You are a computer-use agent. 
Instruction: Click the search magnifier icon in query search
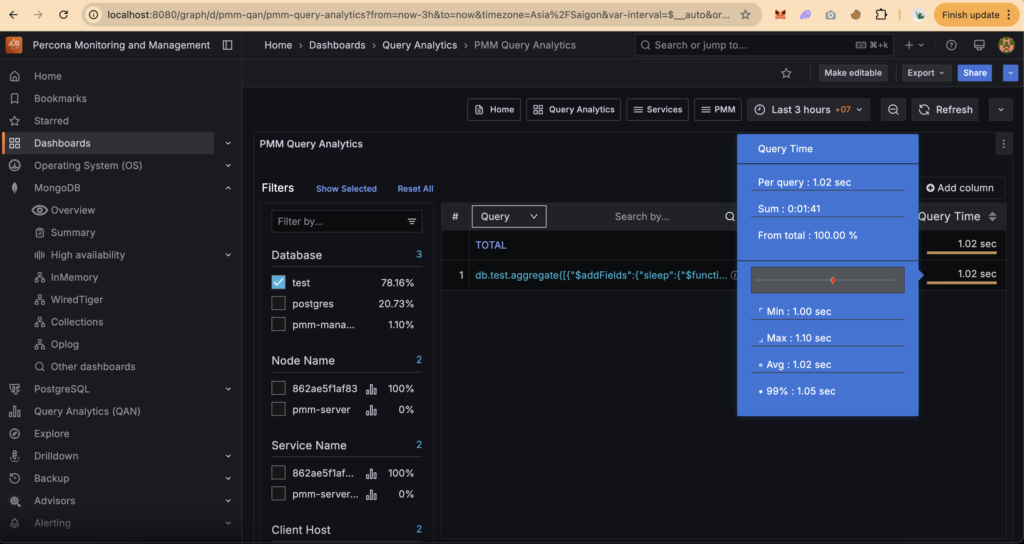pos(729,217)
